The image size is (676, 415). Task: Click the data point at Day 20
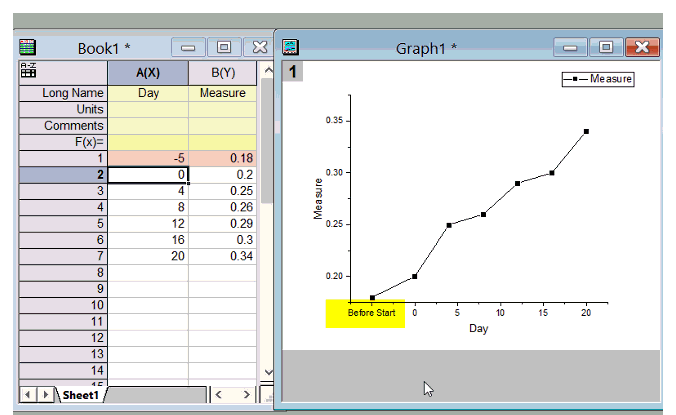click(586, 131)
